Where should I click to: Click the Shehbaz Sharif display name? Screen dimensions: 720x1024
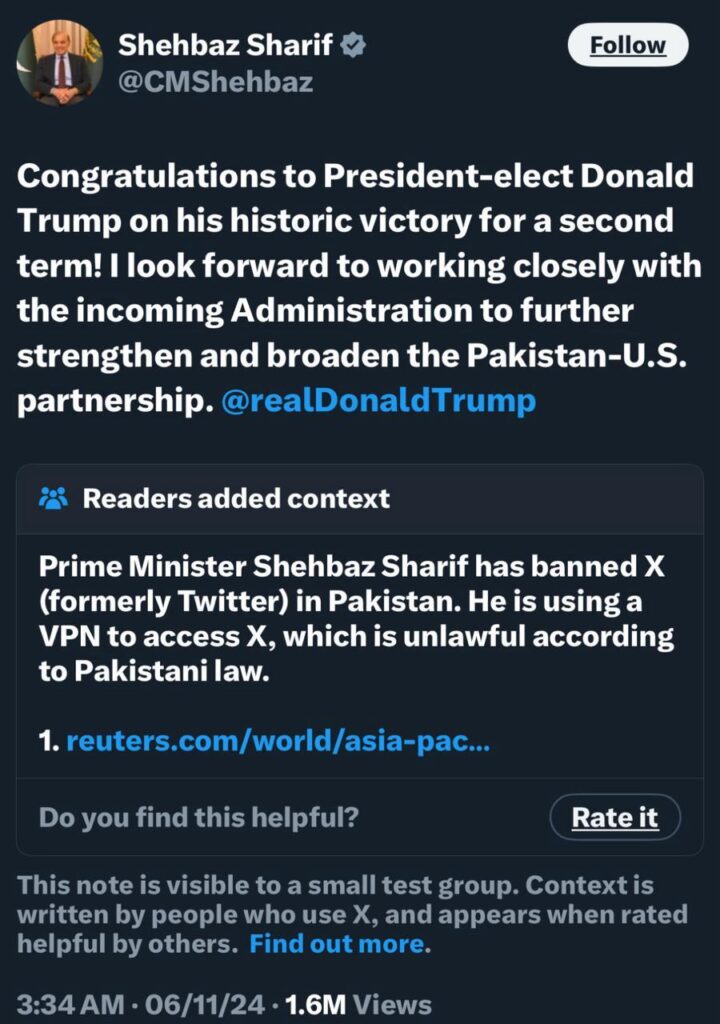tap(228, 44)
